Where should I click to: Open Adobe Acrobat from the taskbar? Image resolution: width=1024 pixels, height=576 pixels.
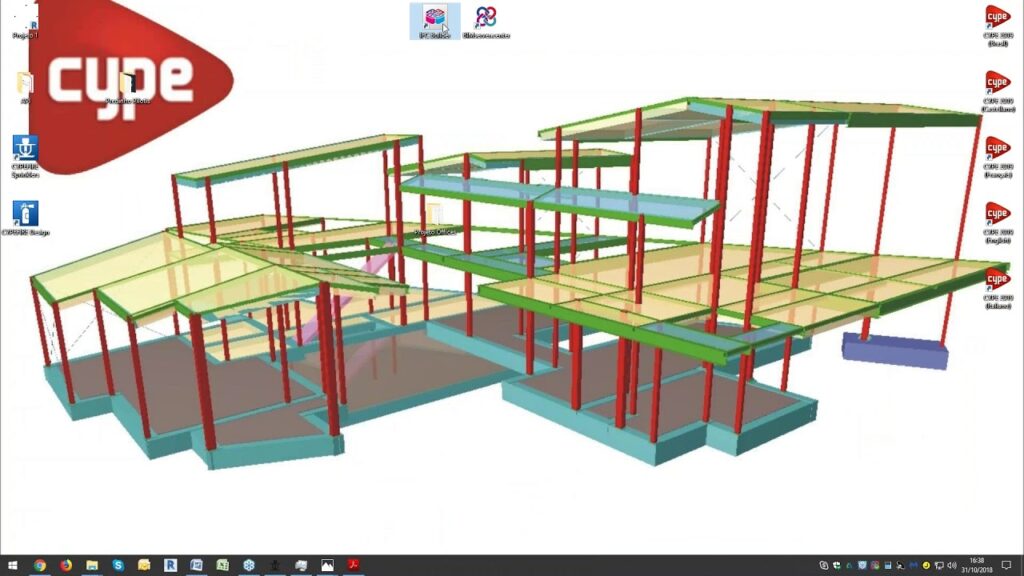point(353,565)
